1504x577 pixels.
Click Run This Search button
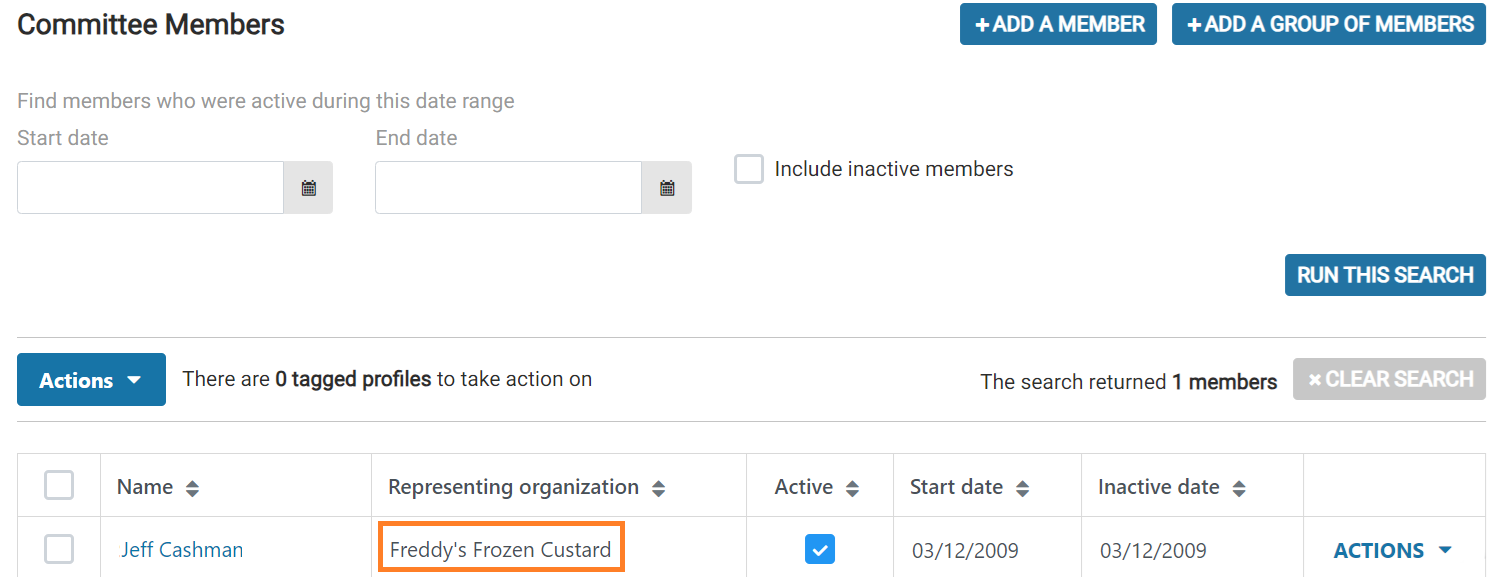click(1385, 275)
